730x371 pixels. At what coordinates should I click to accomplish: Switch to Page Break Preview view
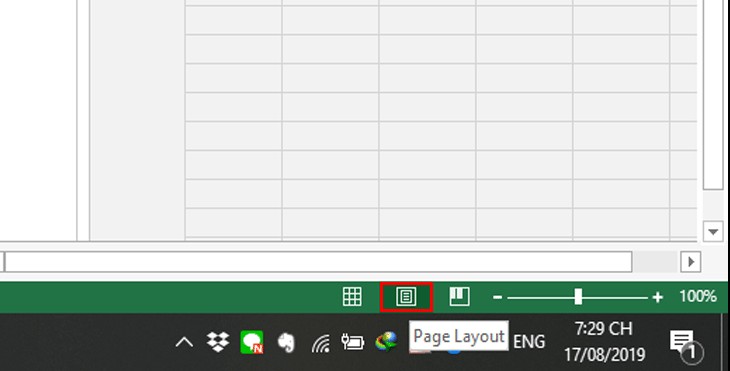pyautogui.click(x=460, y=297)
